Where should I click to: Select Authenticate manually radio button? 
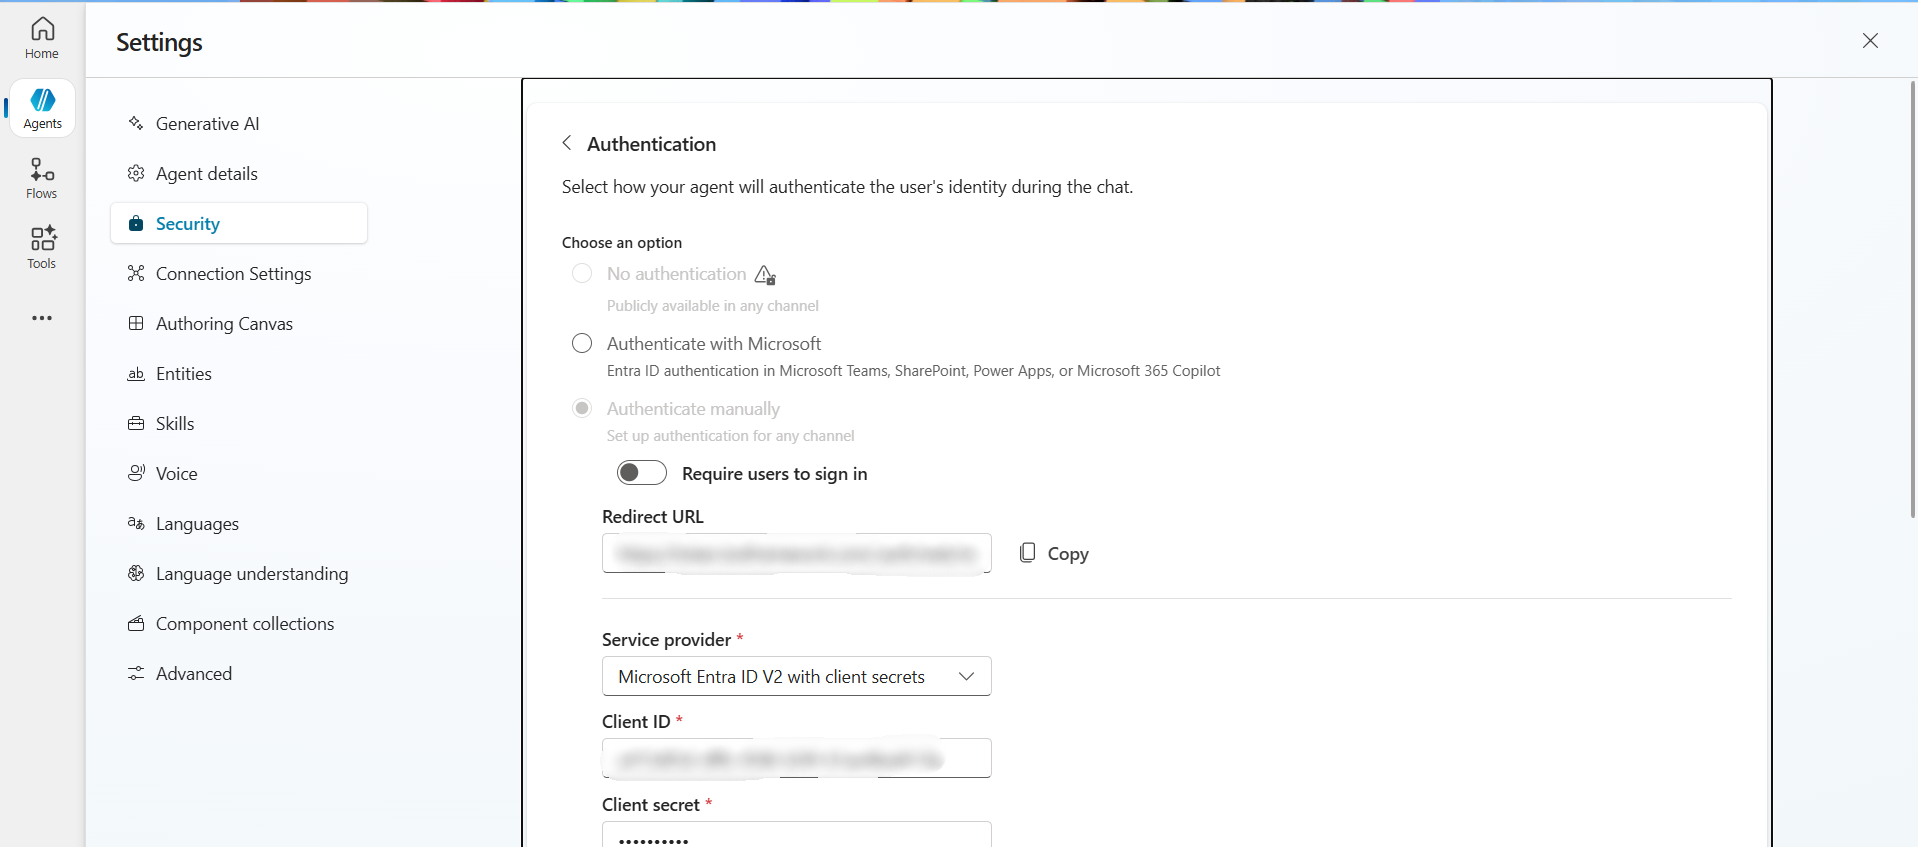(x=582, y=408)
